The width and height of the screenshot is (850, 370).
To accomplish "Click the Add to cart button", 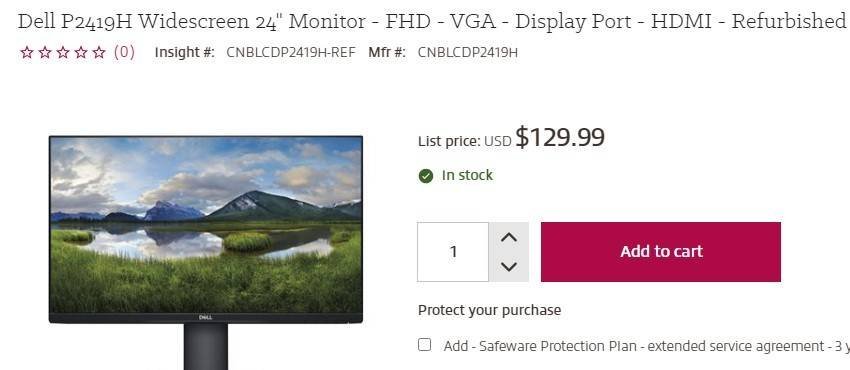I will [x=661, y=252].
